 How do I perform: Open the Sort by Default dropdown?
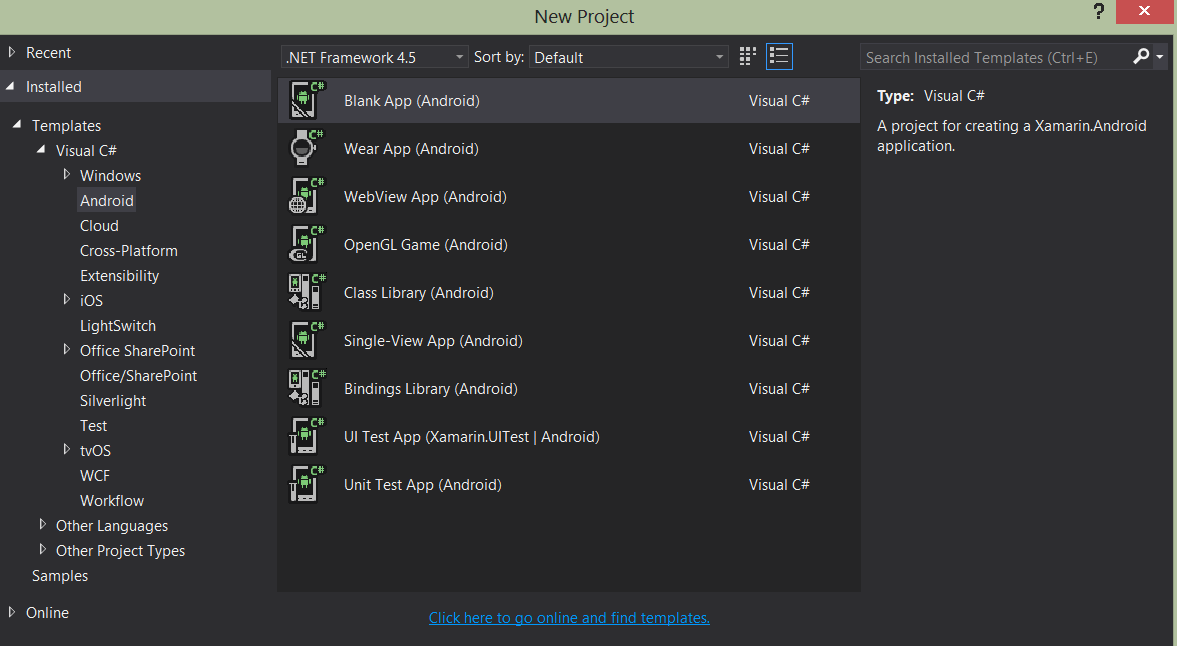pos(629,57)
